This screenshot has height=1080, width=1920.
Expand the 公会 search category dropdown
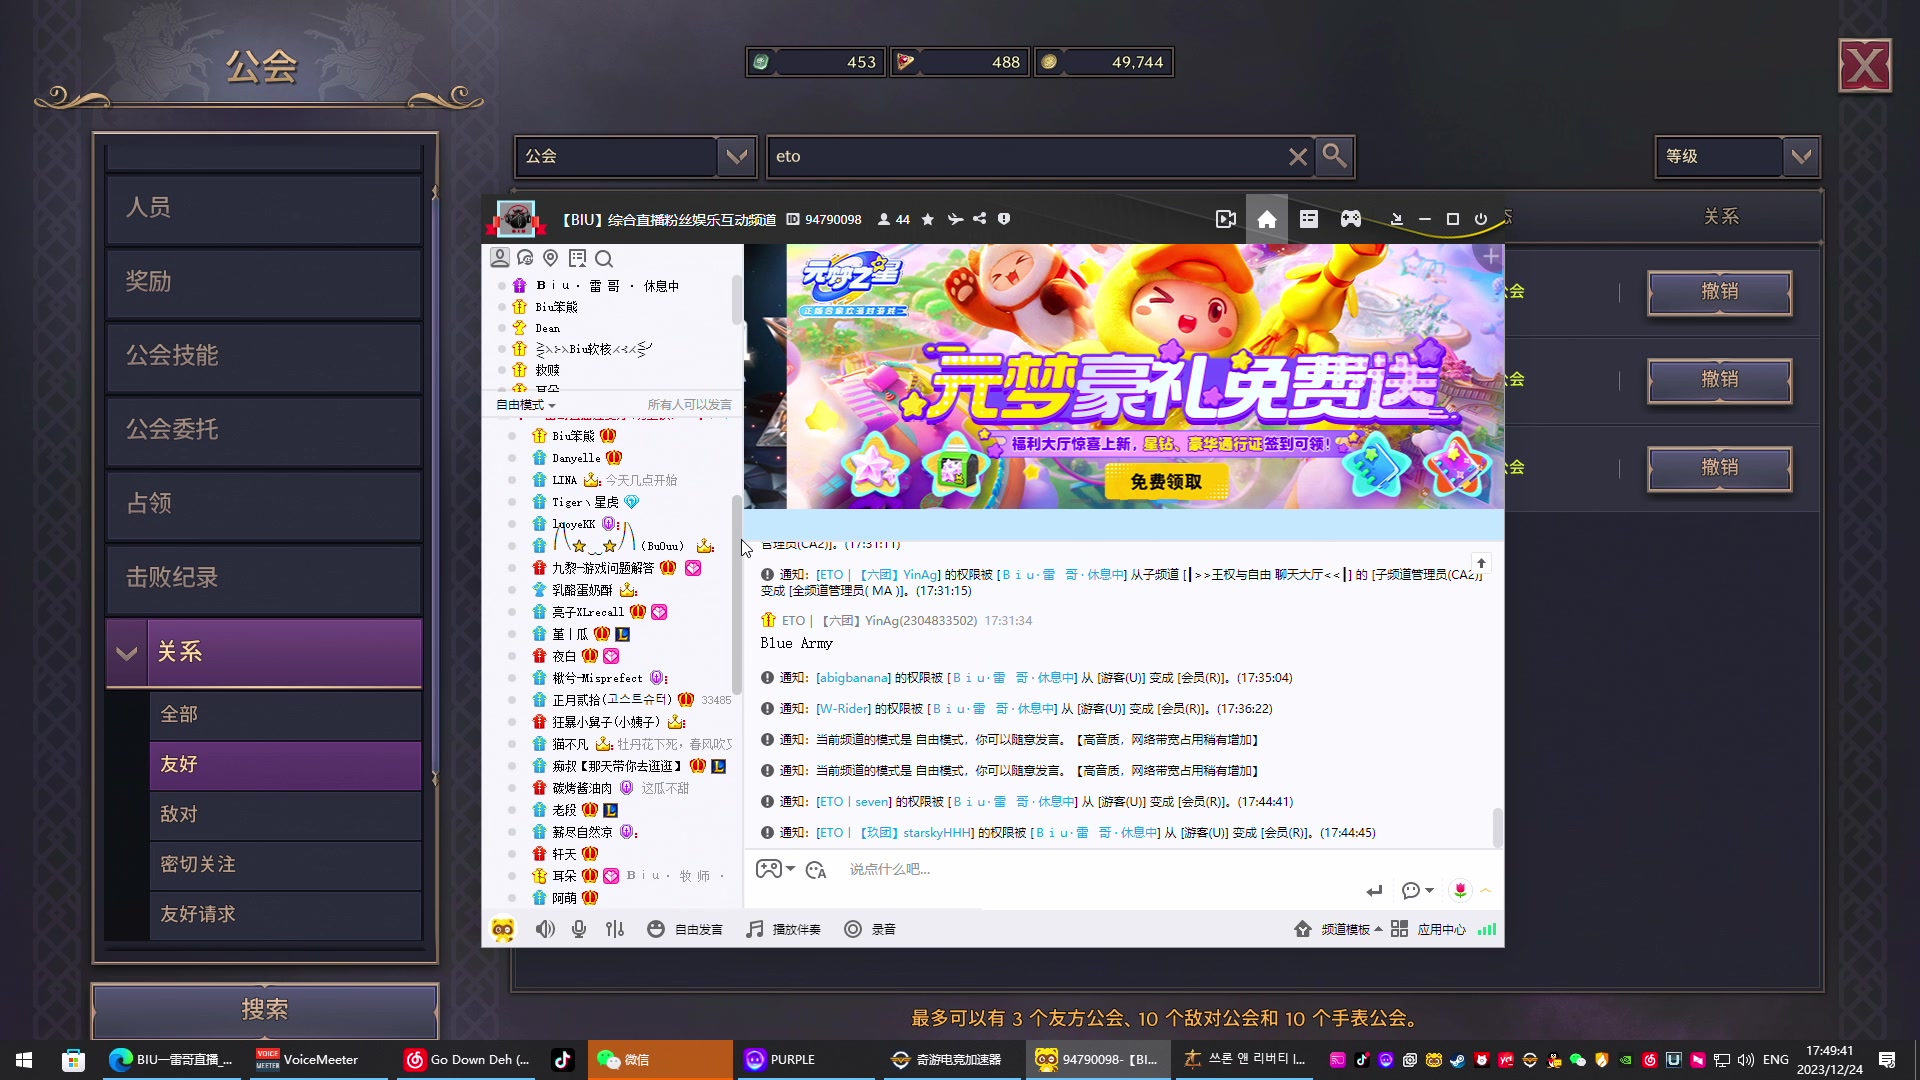(737, 156)
